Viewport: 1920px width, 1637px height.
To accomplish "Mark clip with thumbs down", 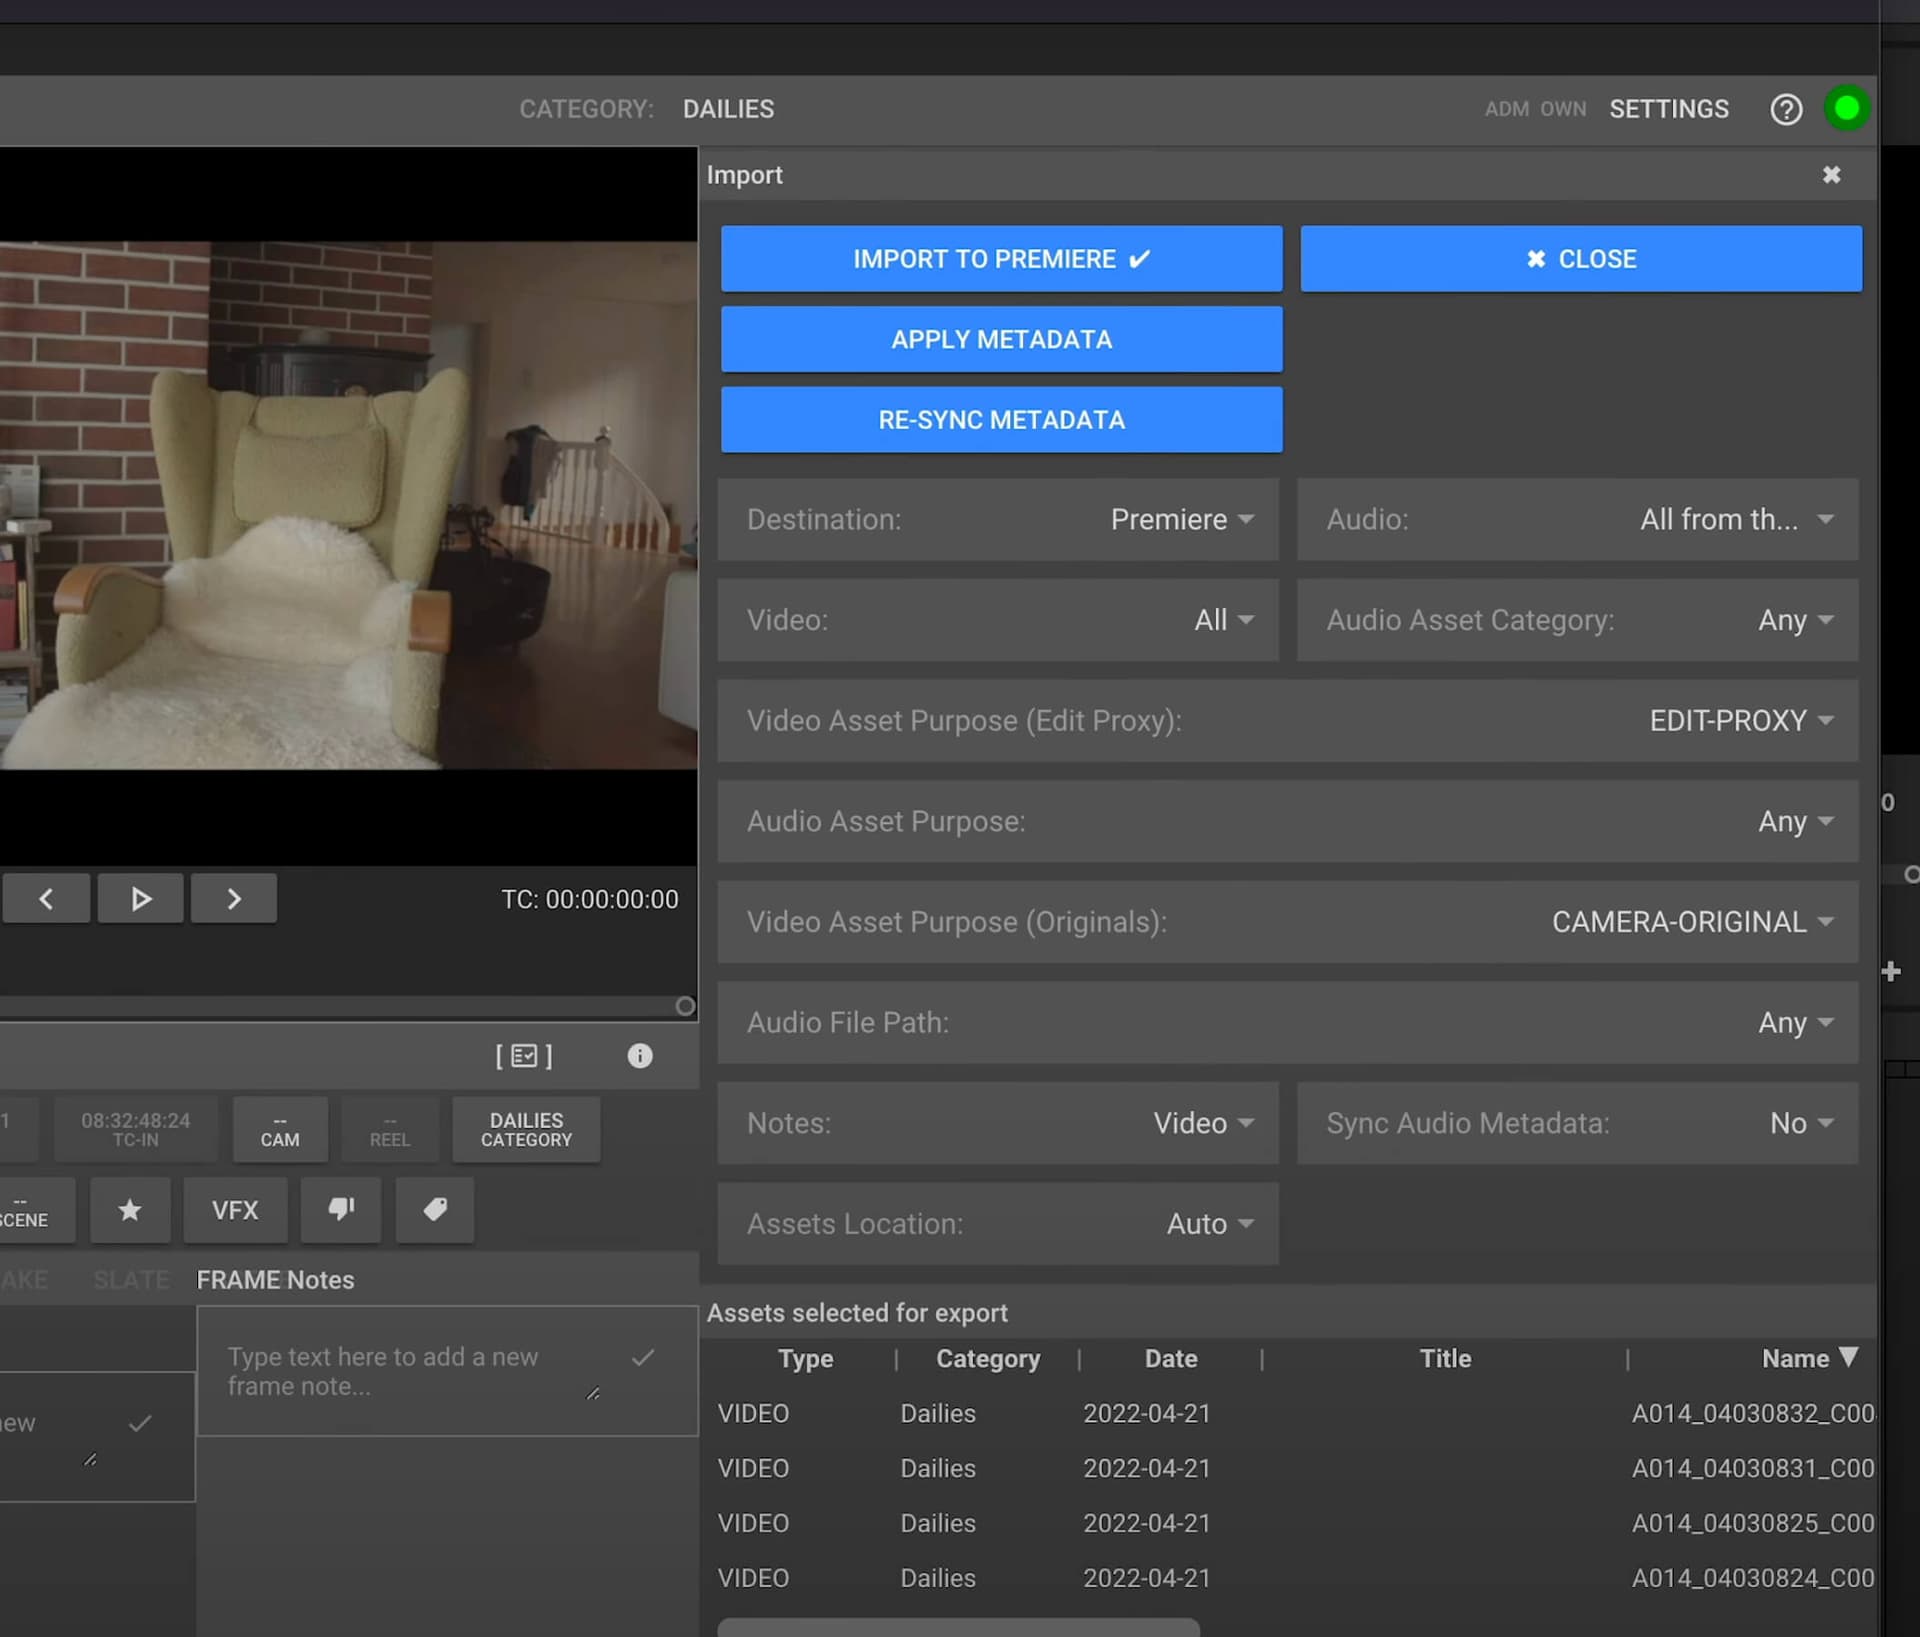I will 341,1210.
